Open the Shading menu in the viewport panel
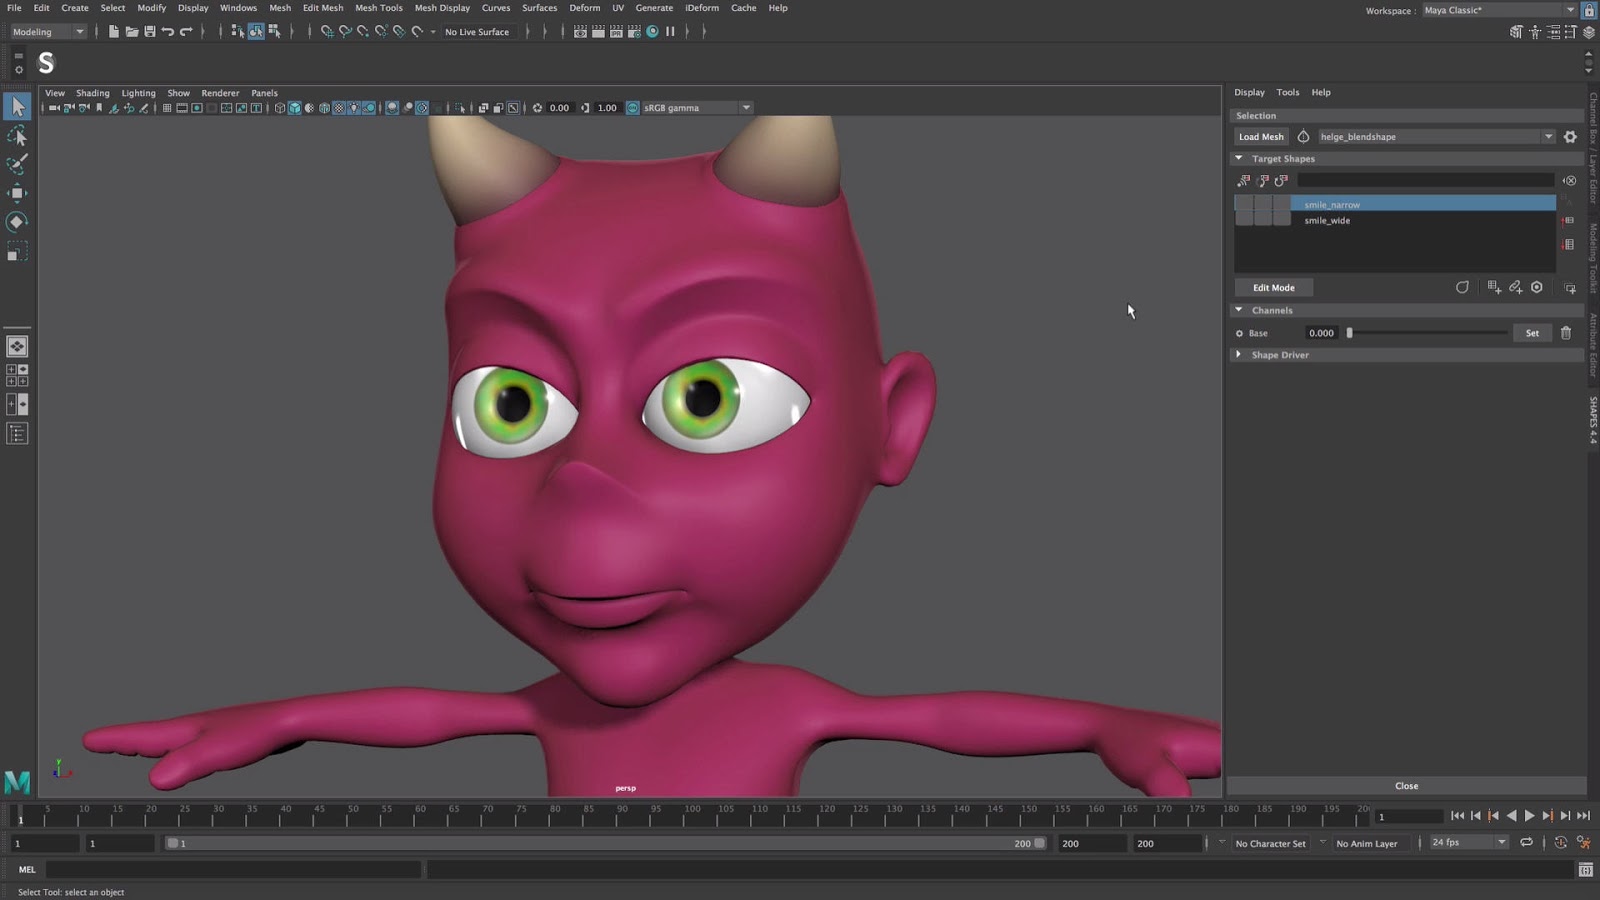Screen dimensions: 1600x900 [93, 93]
